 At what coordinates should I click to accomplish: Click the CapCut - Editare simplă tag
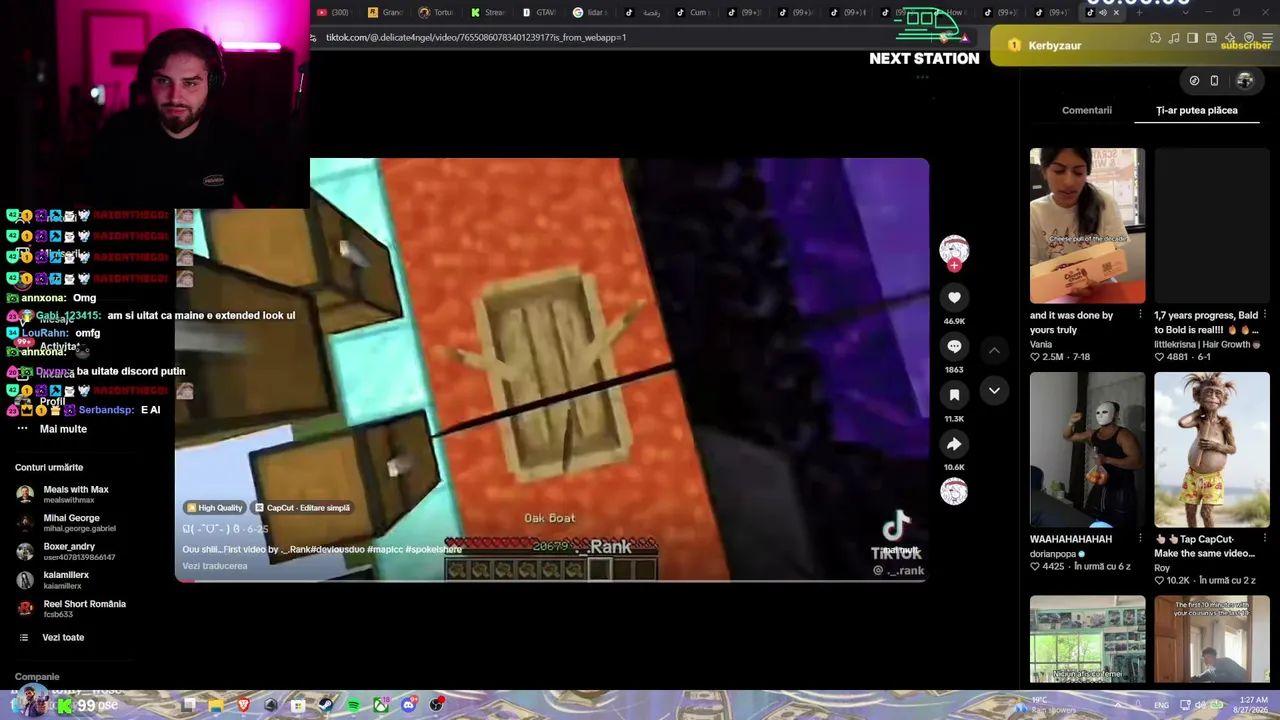(302, 508)
